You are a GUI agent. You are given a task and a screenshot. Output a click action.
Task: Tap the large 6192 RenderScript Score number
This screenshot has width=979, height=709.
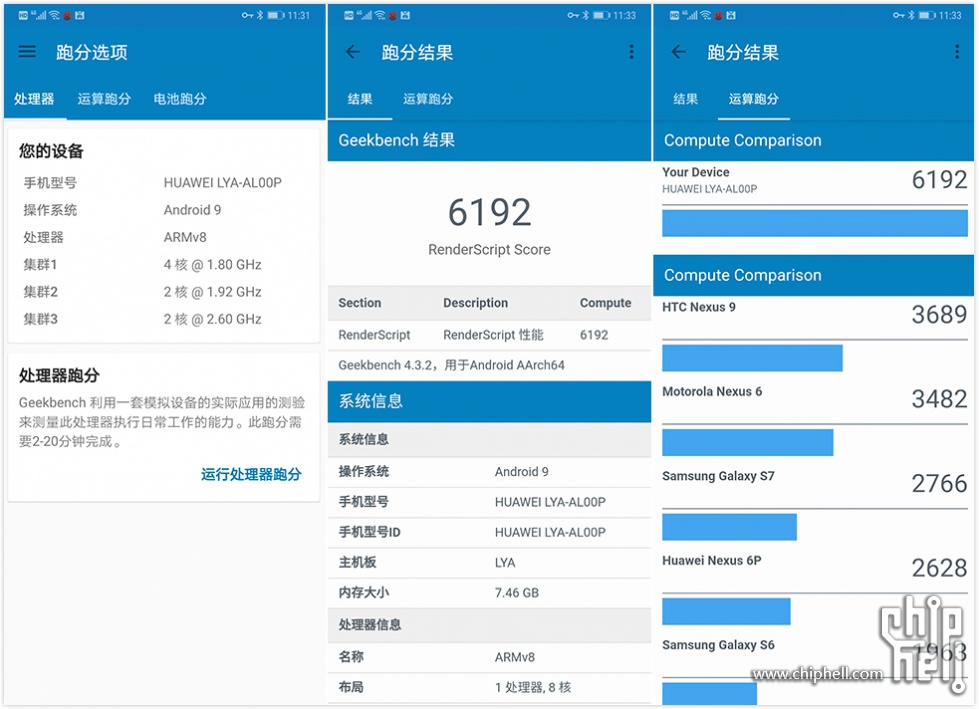[490, 212]
